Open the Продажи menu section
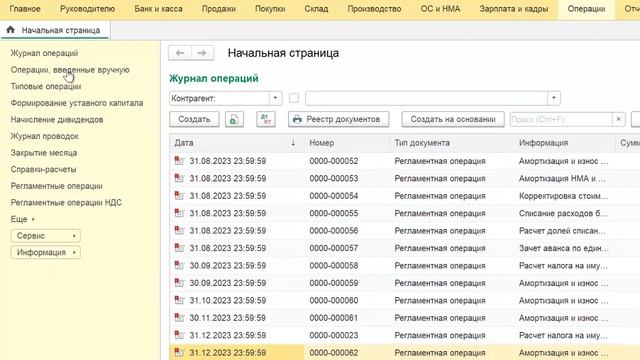 (x=219, y=9)
